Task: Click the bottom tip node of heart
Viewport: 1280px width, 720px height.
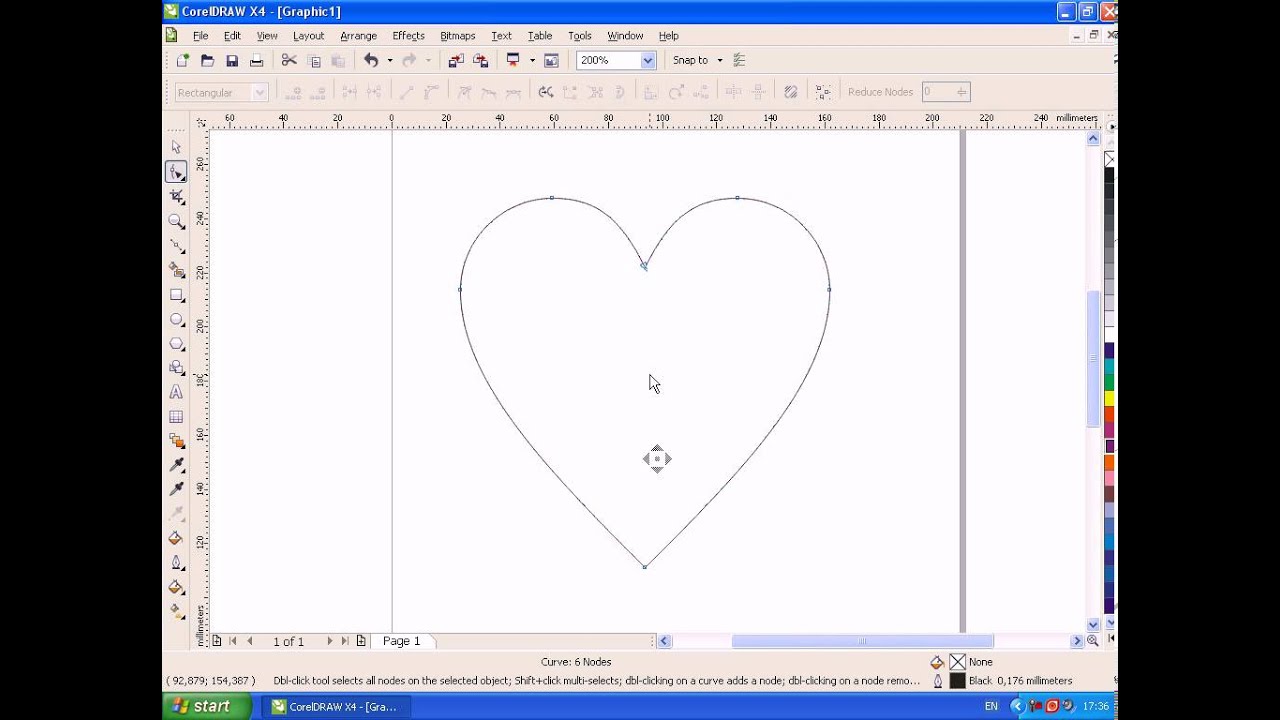Action: [645, 567]
